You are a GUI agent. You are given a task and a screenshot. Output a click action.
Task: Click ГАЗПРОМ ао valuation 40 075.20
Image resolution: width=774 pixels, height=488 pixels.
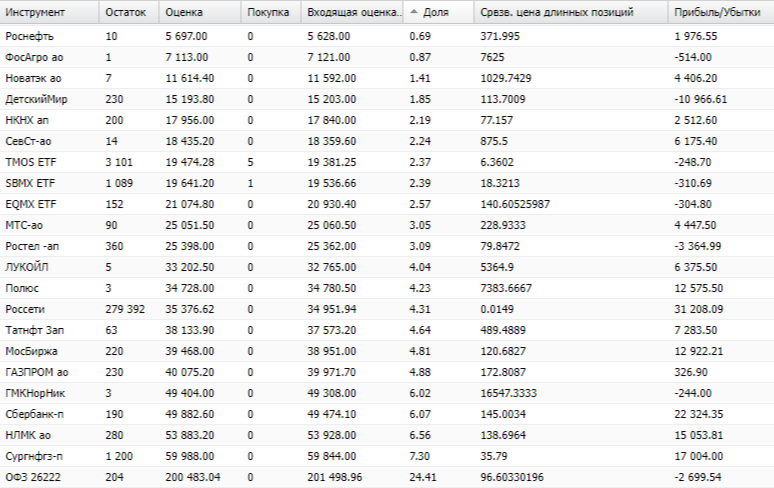click(x=190, y=372)
